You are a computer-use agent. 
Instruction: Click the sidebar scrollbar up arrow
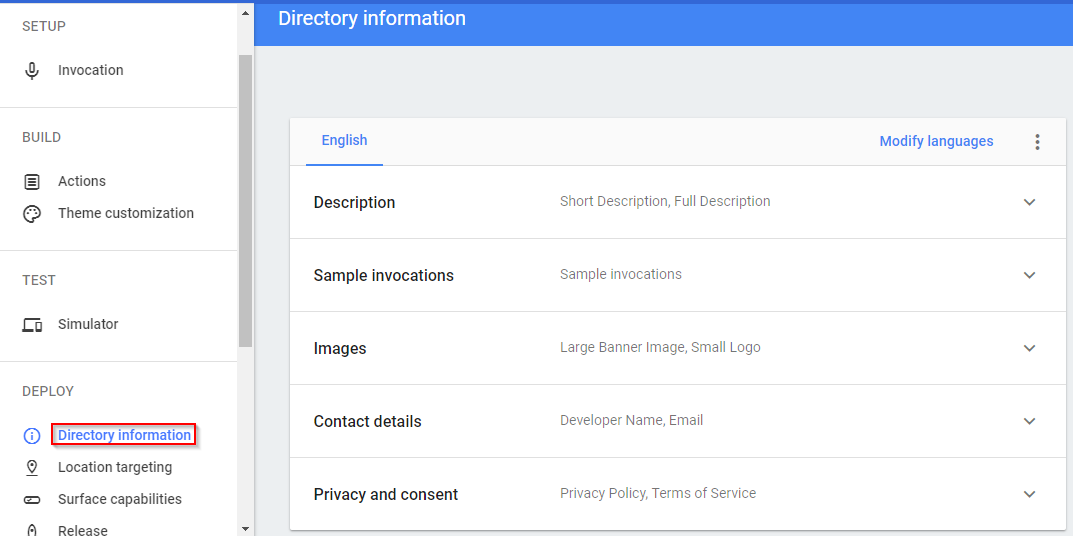[x=246, y=12]
